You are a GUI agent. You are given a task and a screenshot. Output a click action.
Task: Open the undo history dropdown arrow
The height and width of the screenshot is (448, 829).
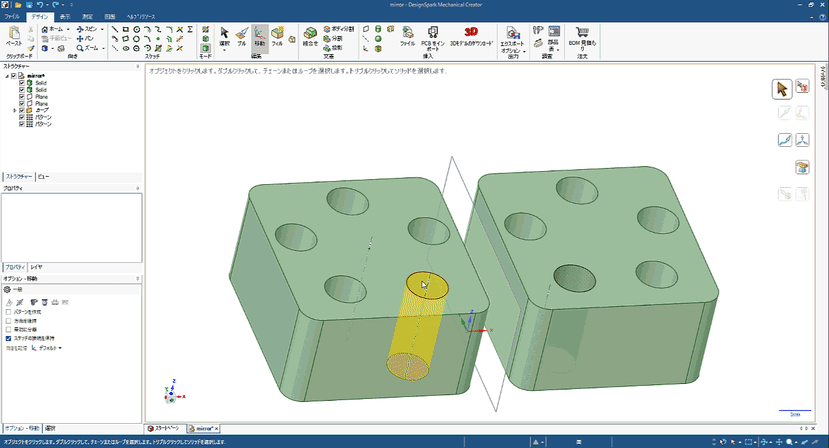[47, 5]
